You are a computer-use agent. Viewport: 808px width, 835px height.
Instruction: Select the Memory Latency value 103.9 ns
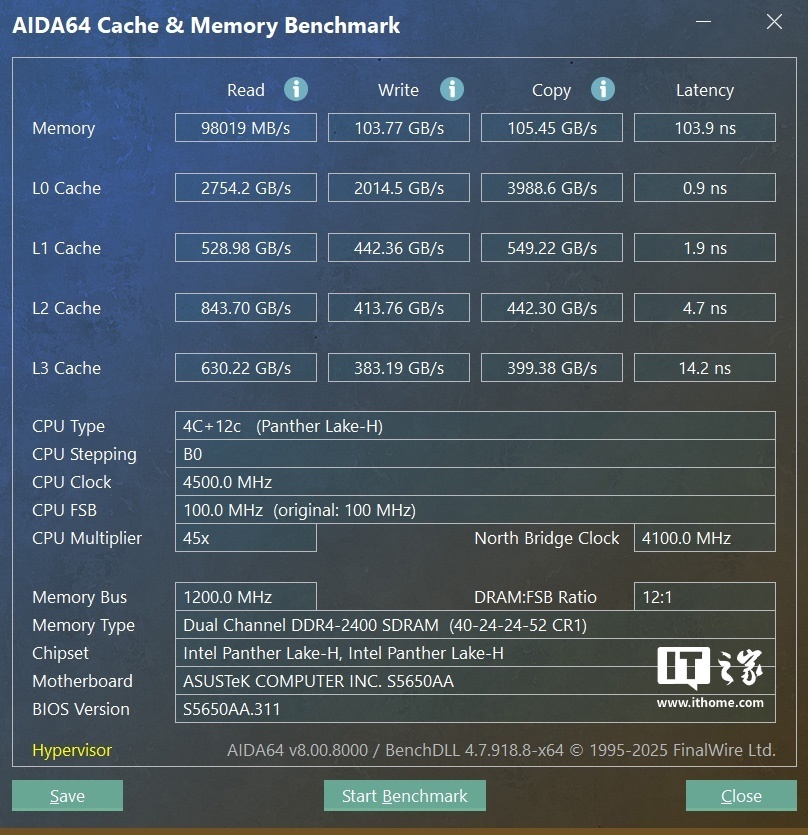point(705,128)
